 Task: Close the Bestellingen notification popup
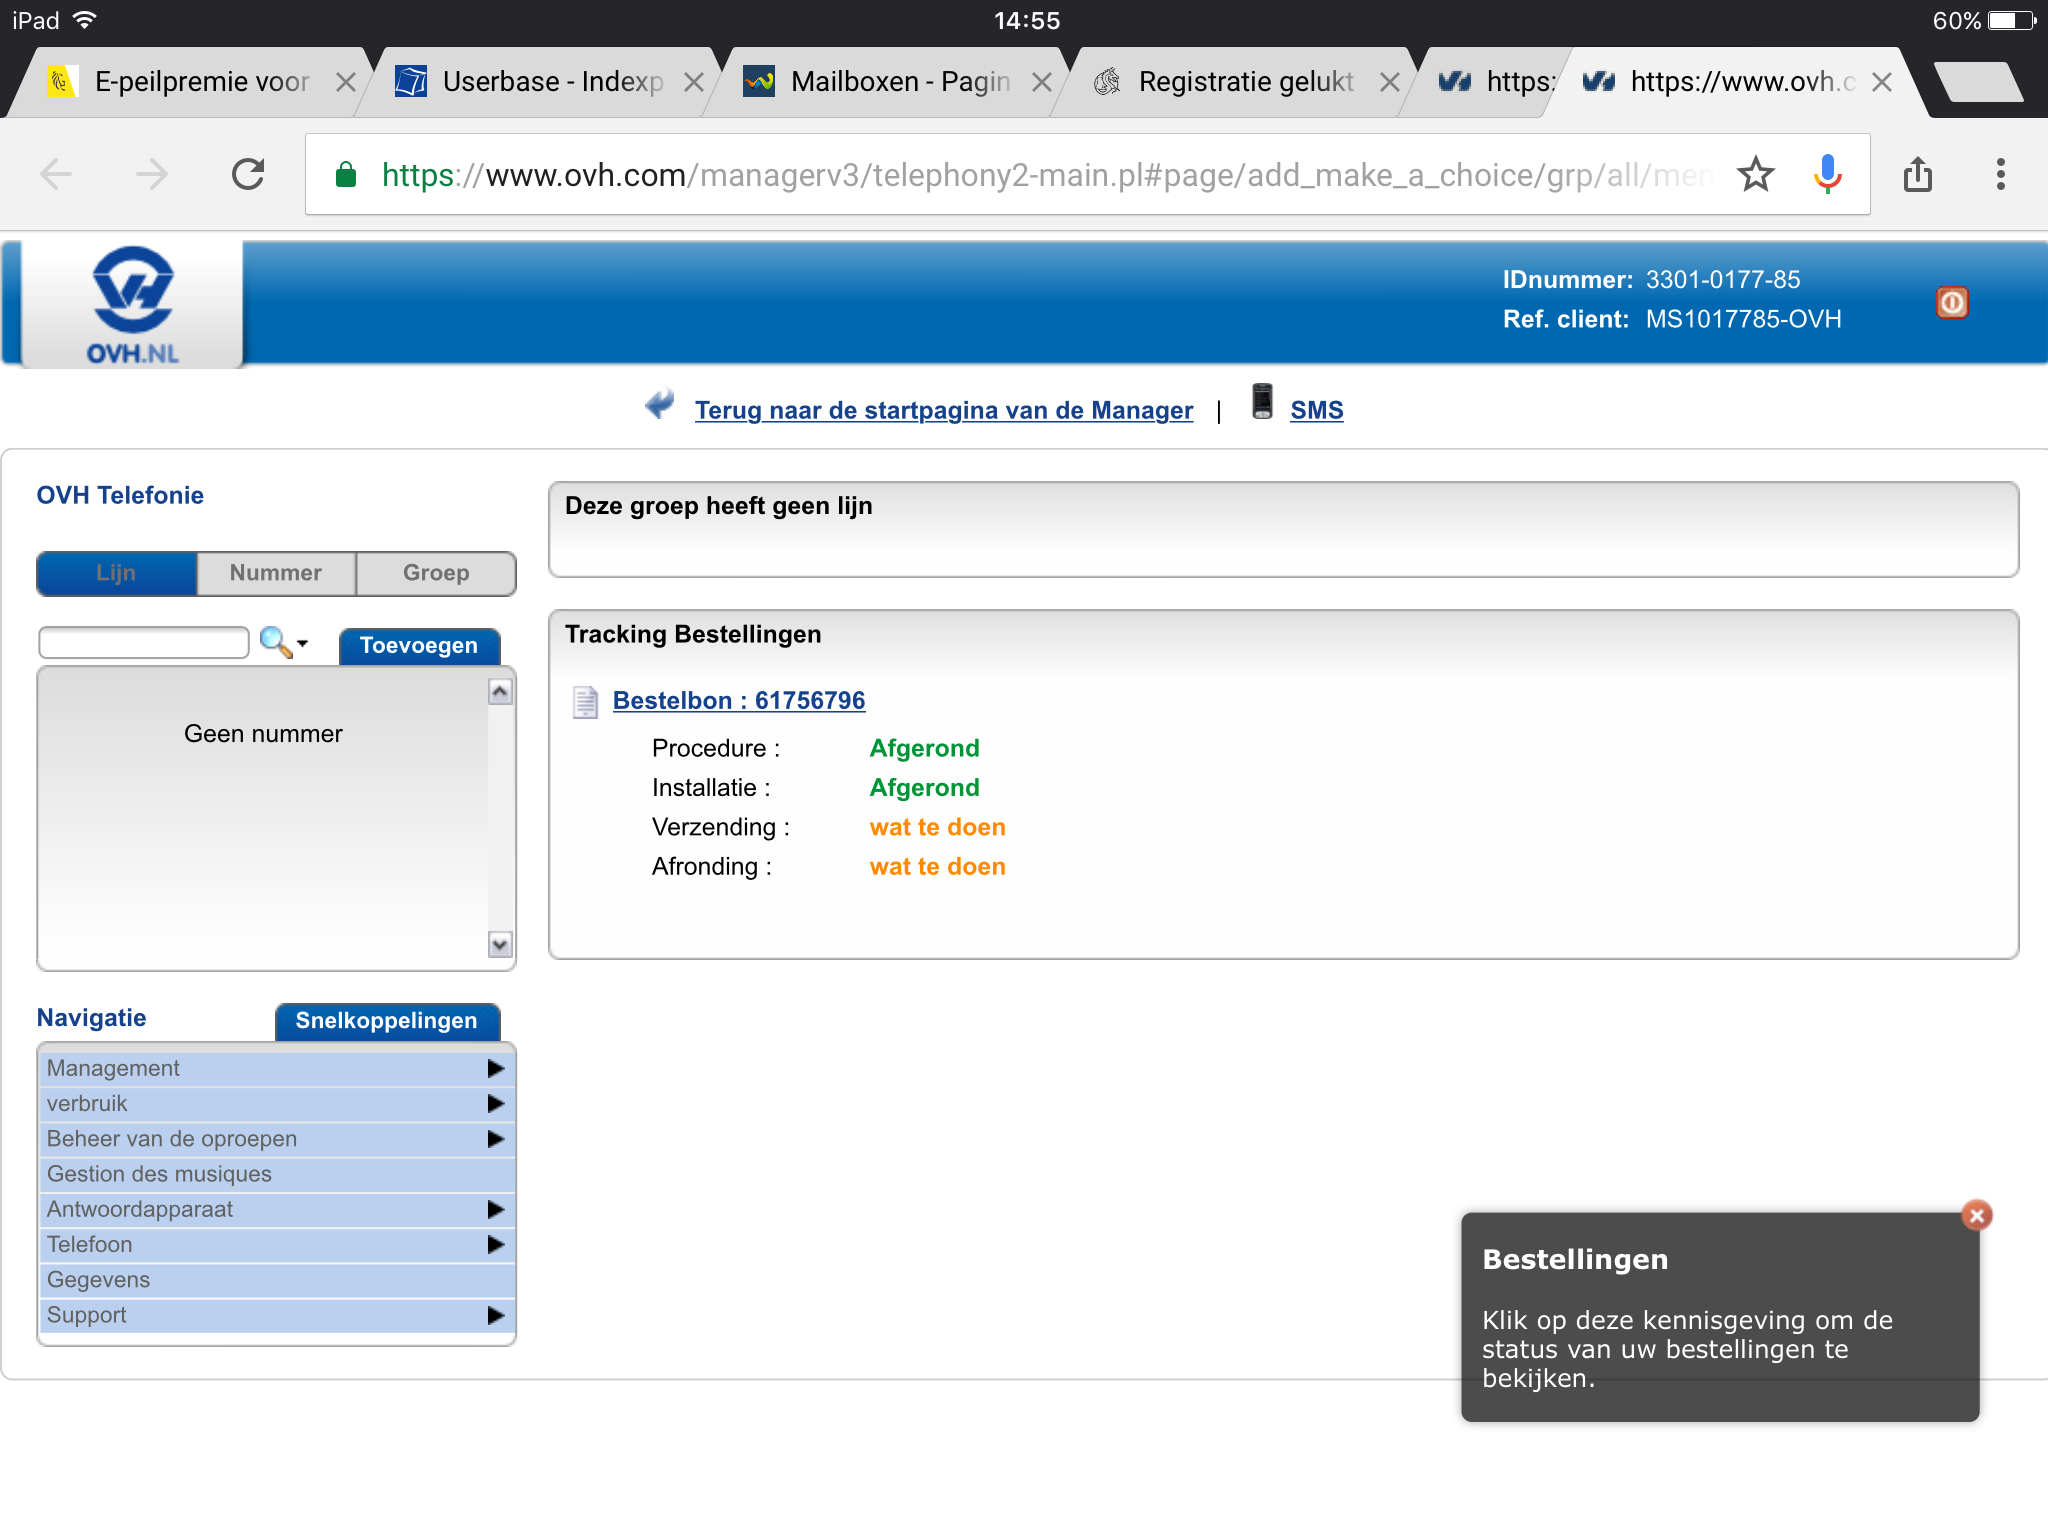1976,1215
